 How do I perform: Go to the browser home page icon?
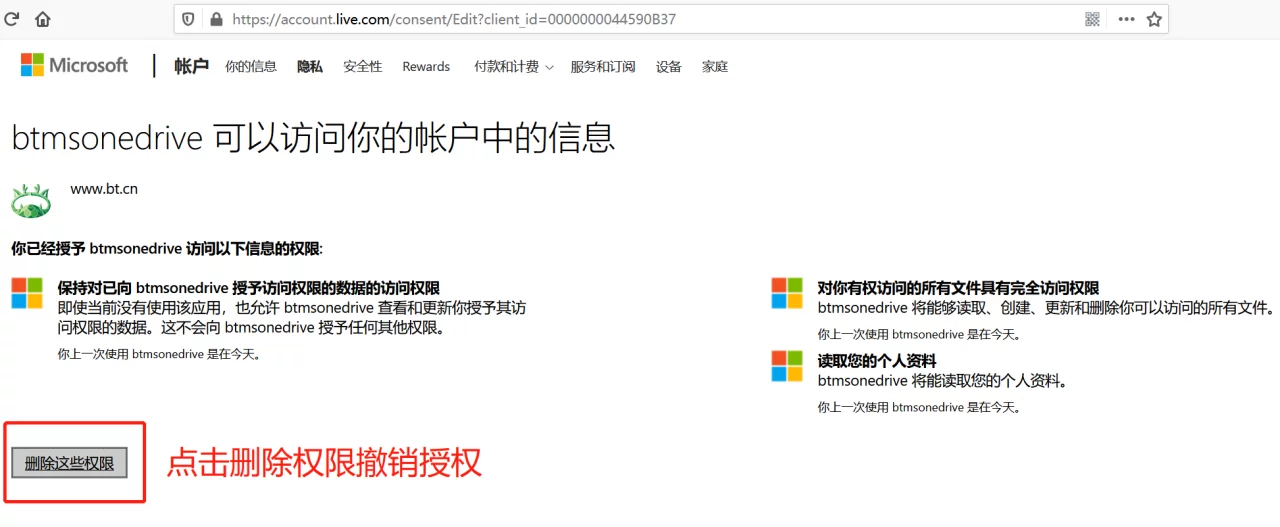coord(43,19)
